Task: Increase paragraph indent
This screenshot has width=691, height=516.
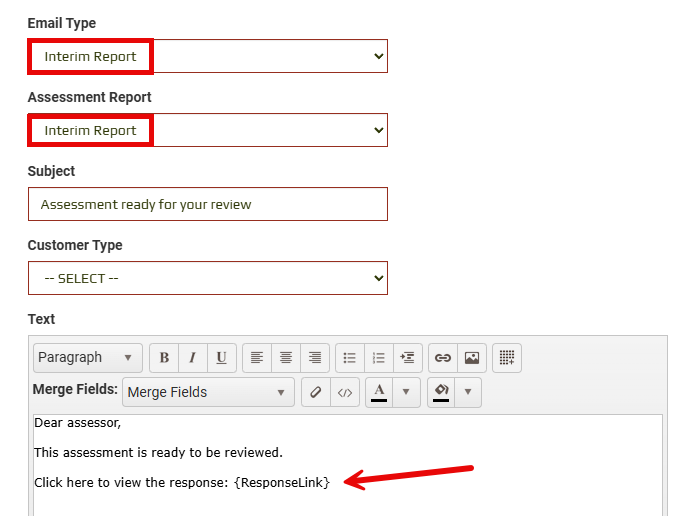Action: click(x=407, y=358)
